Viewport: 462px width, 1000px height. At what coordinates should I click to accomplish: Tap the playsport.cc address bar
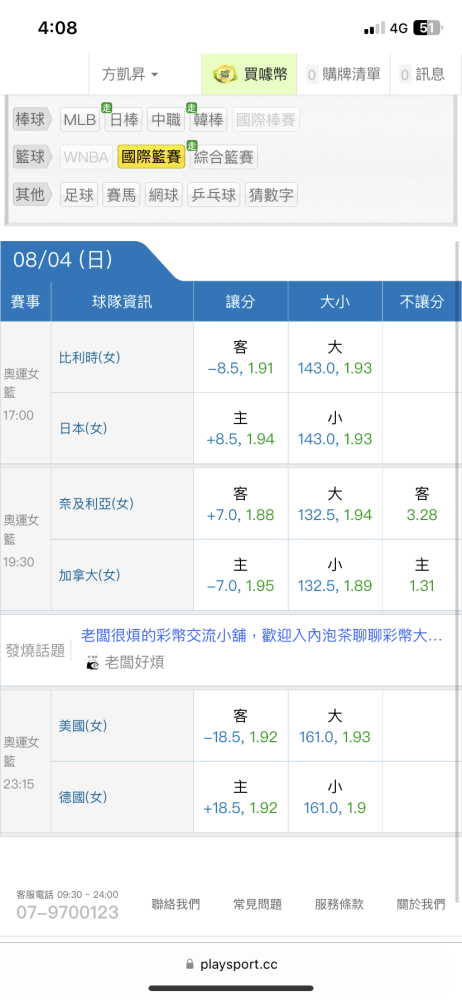pyautogui.click(x=231, y=964)
